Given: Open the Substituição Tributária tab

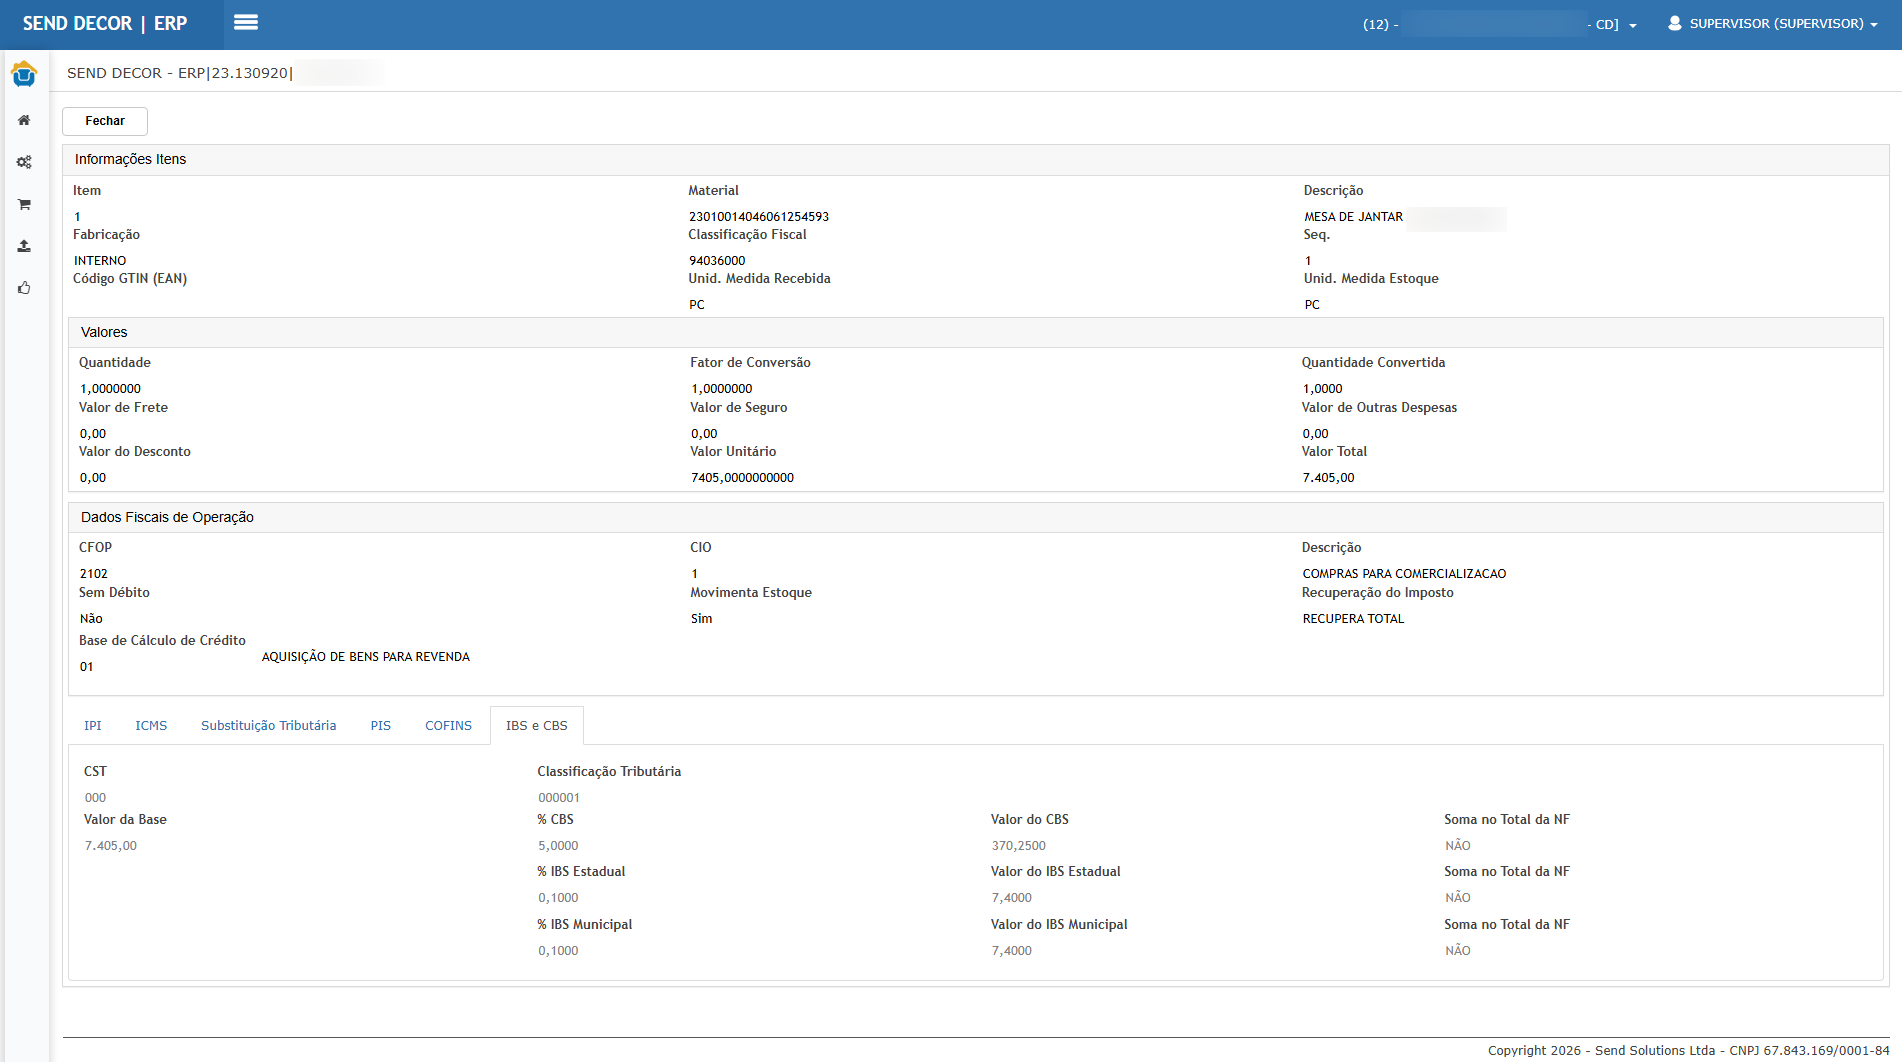Looking at the screenshot, I should pos(268,726).
